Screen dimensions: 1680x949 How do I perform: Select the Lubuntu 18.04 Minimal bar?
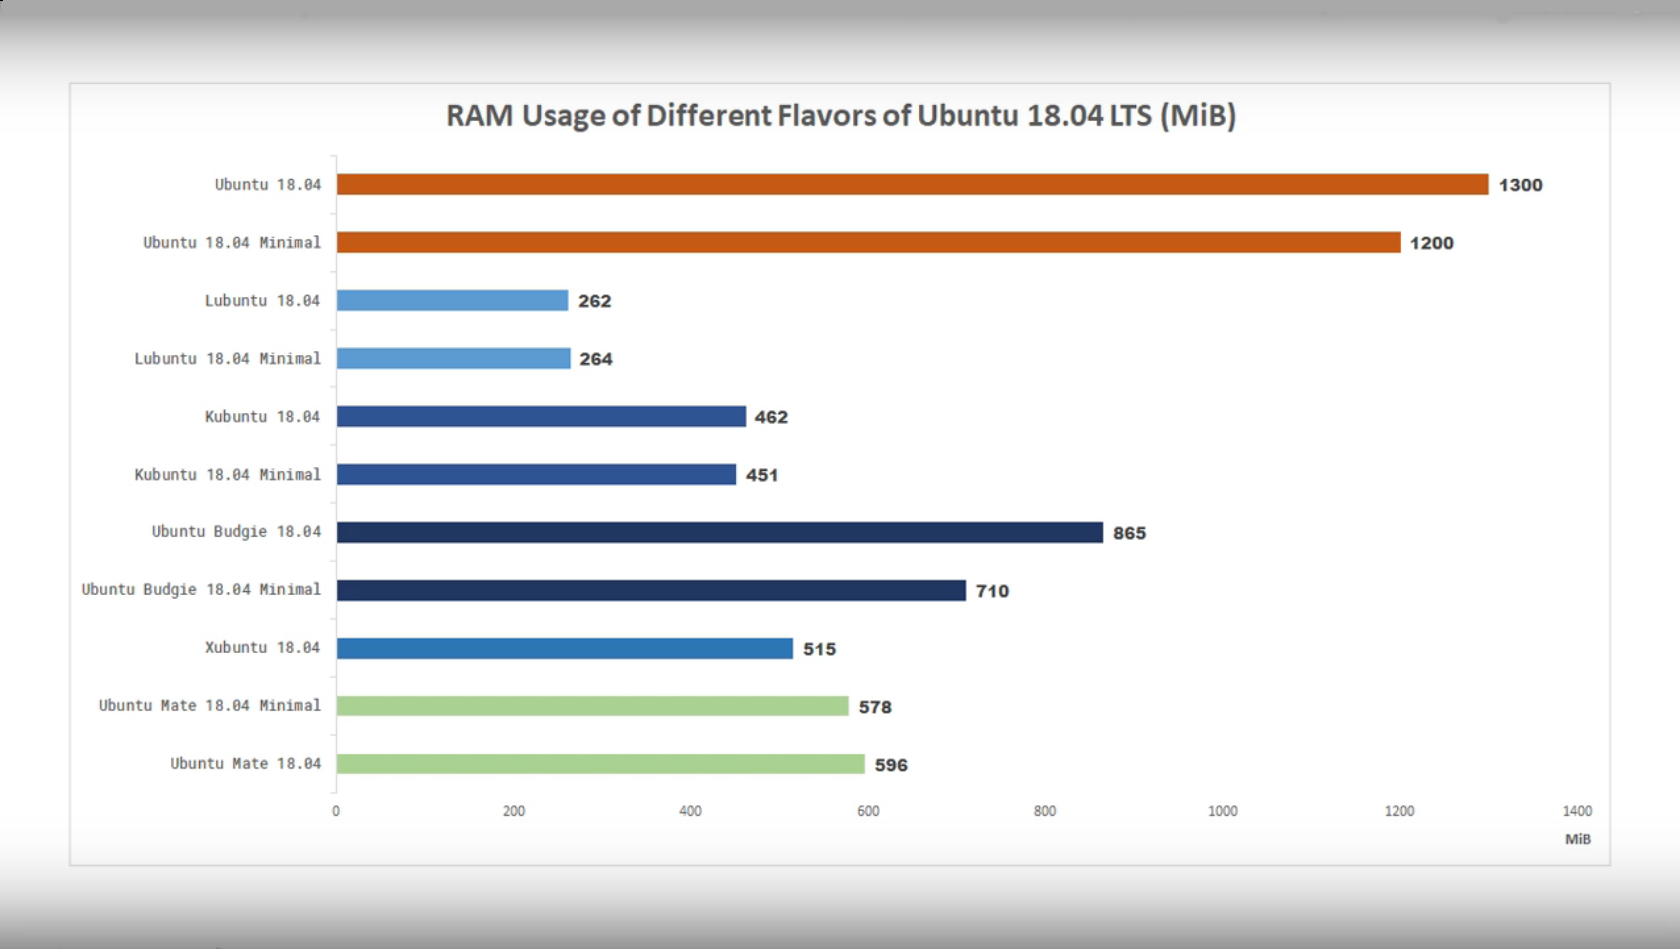click(x=453, y=358)
